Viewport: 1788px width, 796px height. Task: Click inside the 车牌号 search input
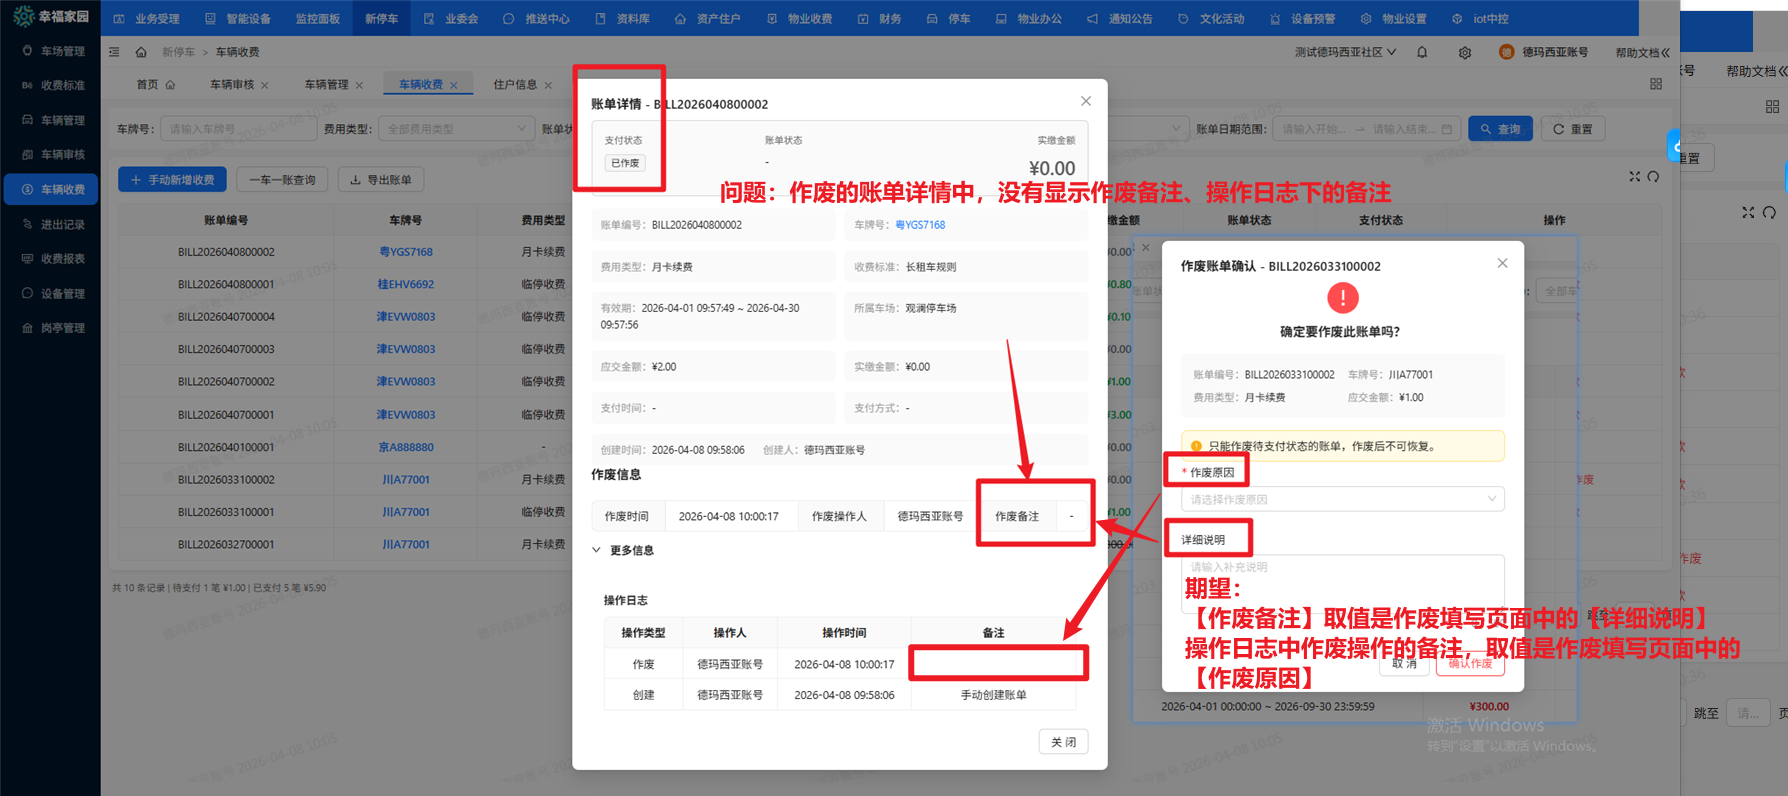click(x=238, y=129)
